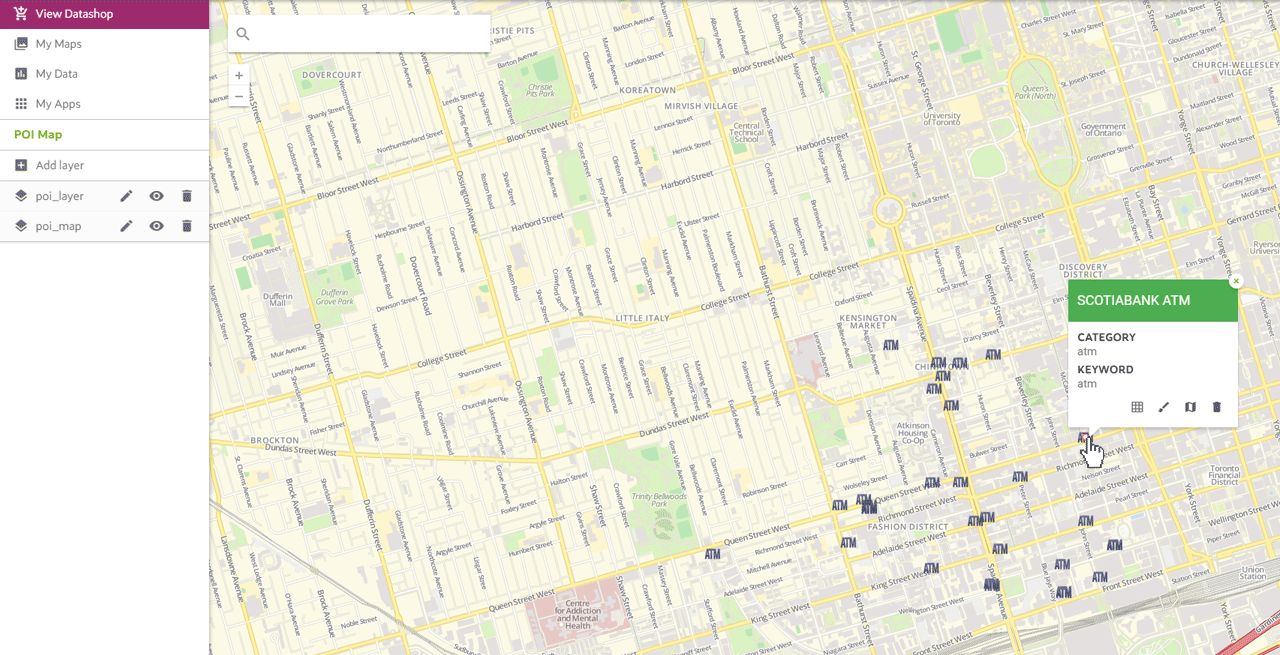Click Central Technical School label
This screenshot has width=1280, height=655.
pos(747,132)
